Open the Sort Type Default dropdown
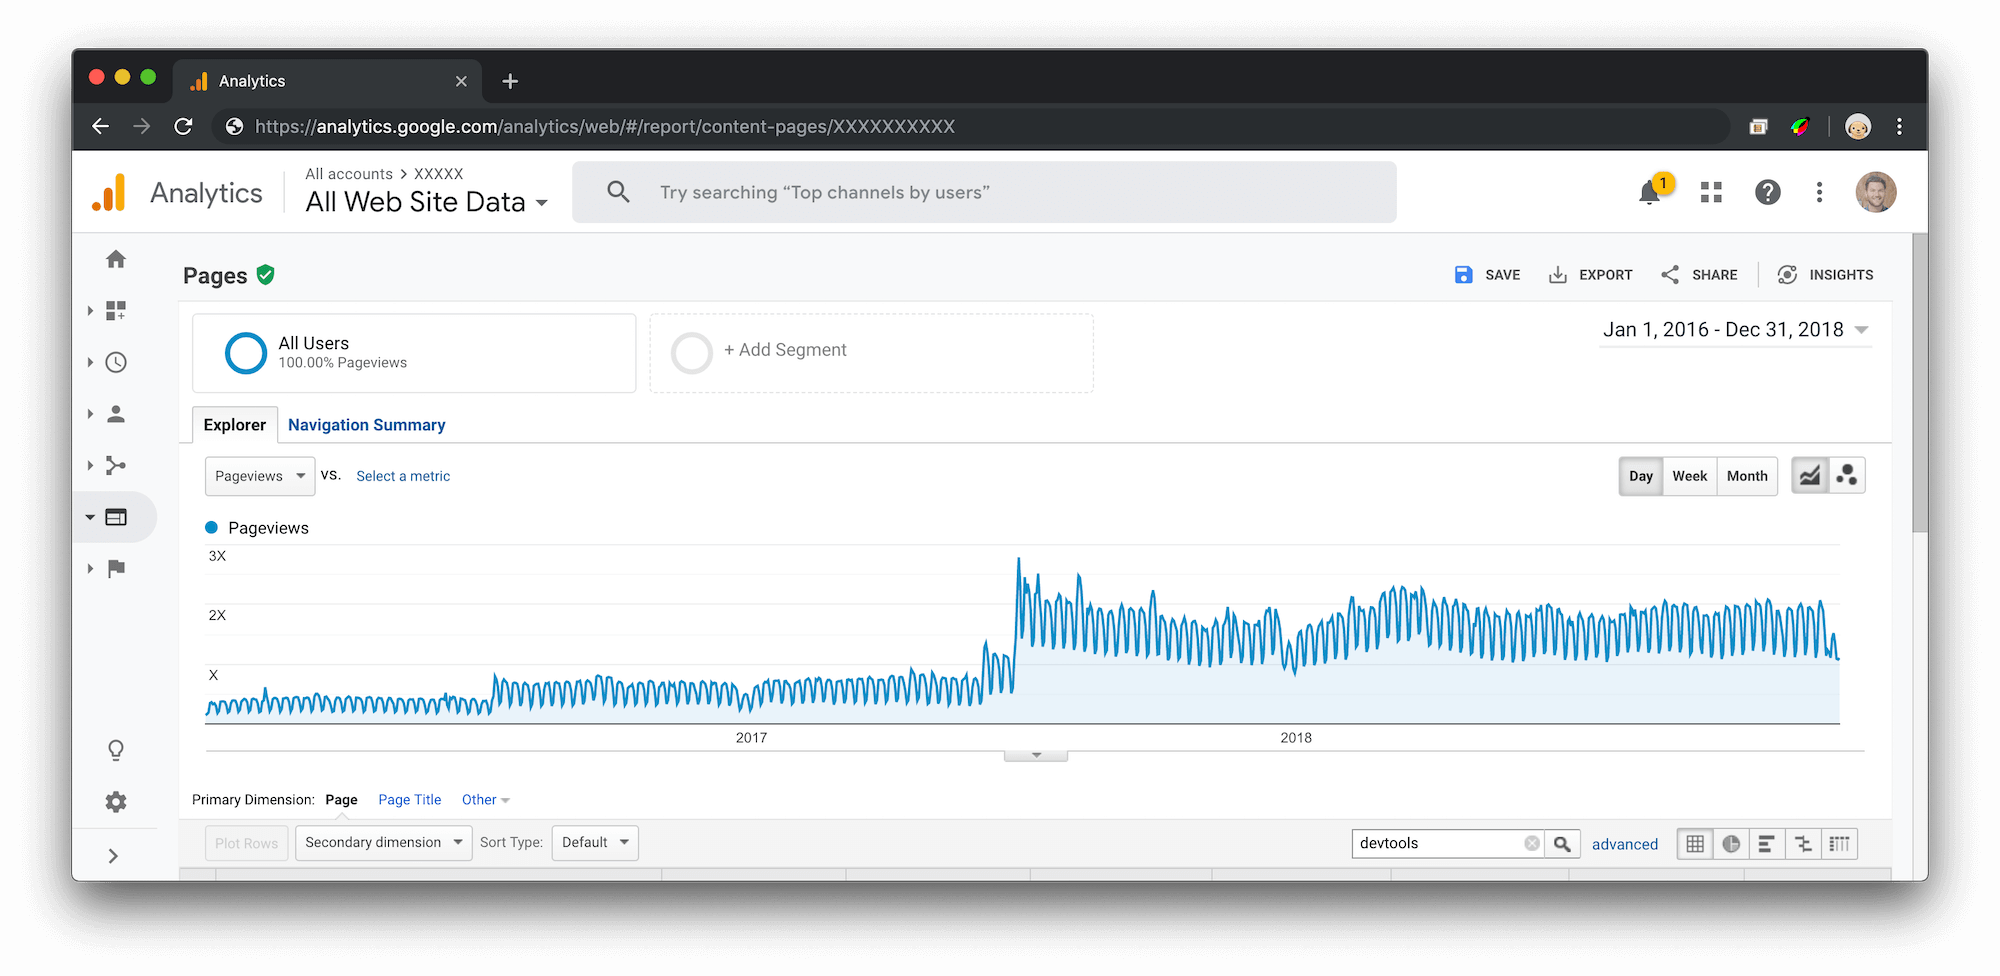 coord(595,842)
